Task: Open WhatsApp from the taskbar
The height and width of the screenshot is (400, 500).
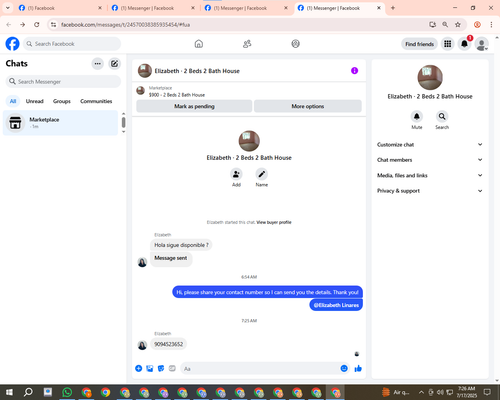Action: (67, 392)
